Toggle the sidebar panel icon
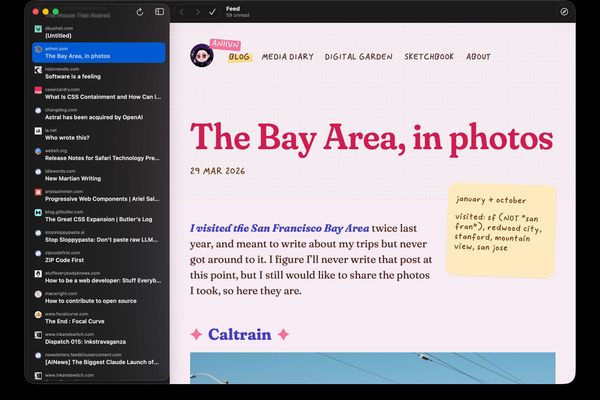This screenshot has width=600, height=400. click(x=160, y=11)
